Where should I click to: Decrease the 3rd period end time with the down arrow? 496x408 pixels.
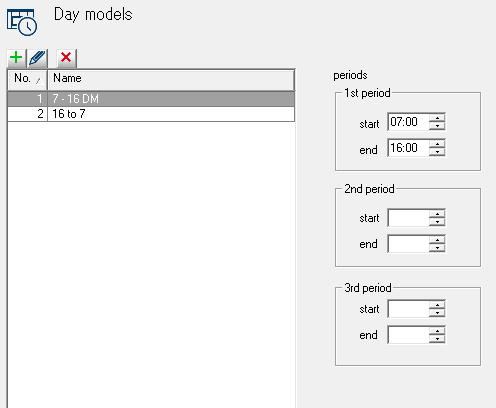tap(437, 339)
